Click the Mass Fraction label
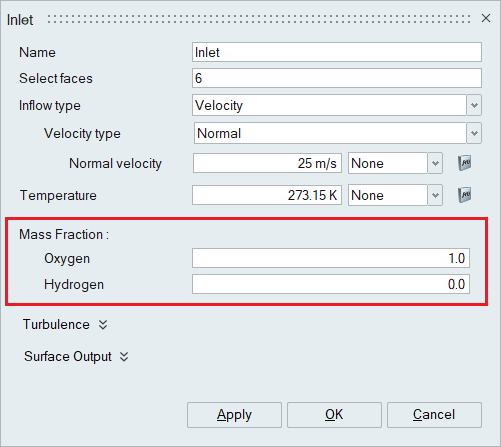 tap(64, 234)
